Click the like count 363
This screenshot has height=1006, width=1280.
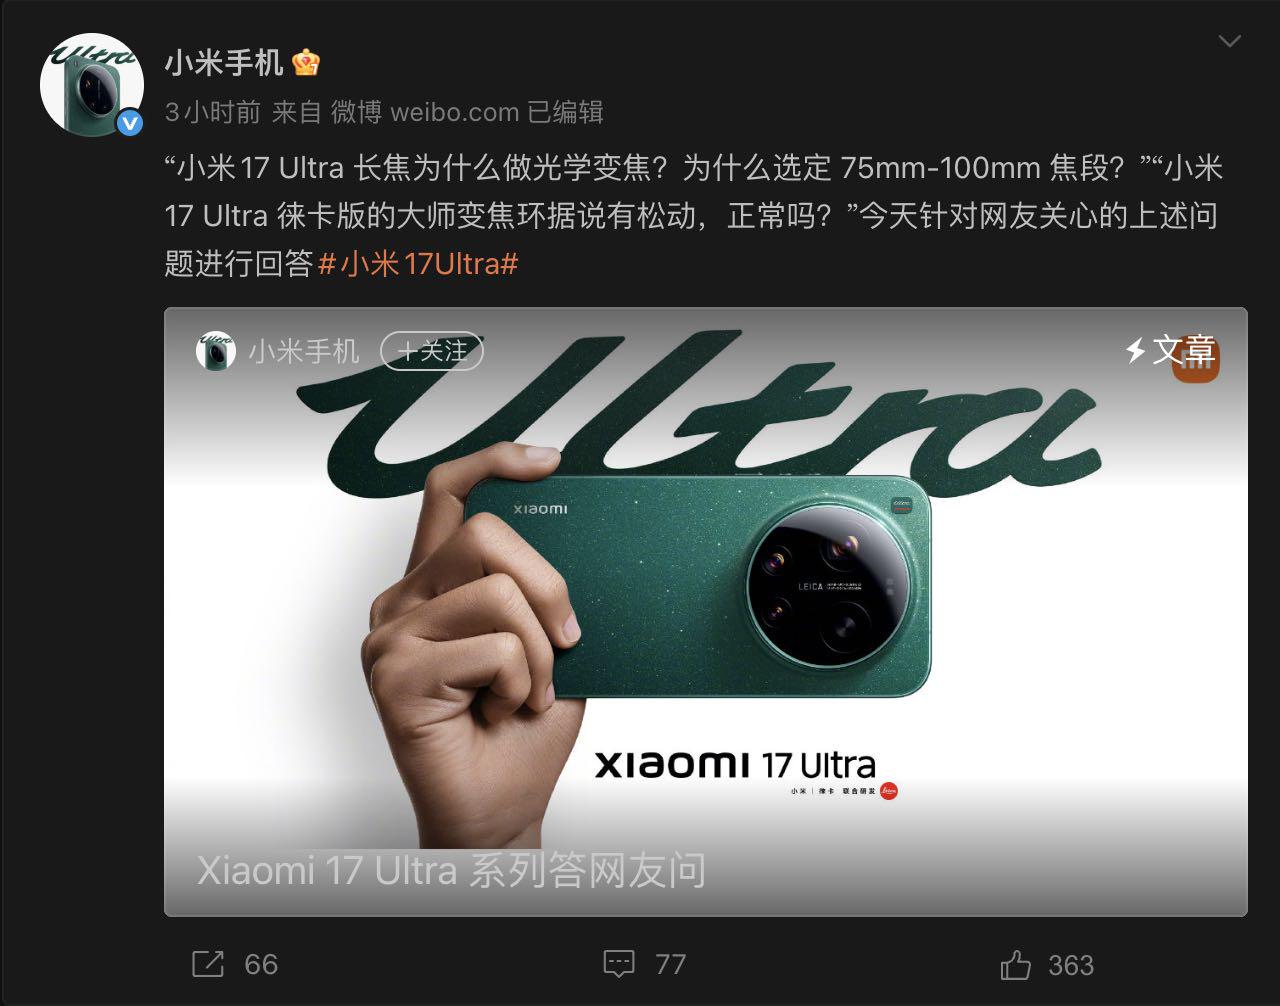click(1071, 965)
